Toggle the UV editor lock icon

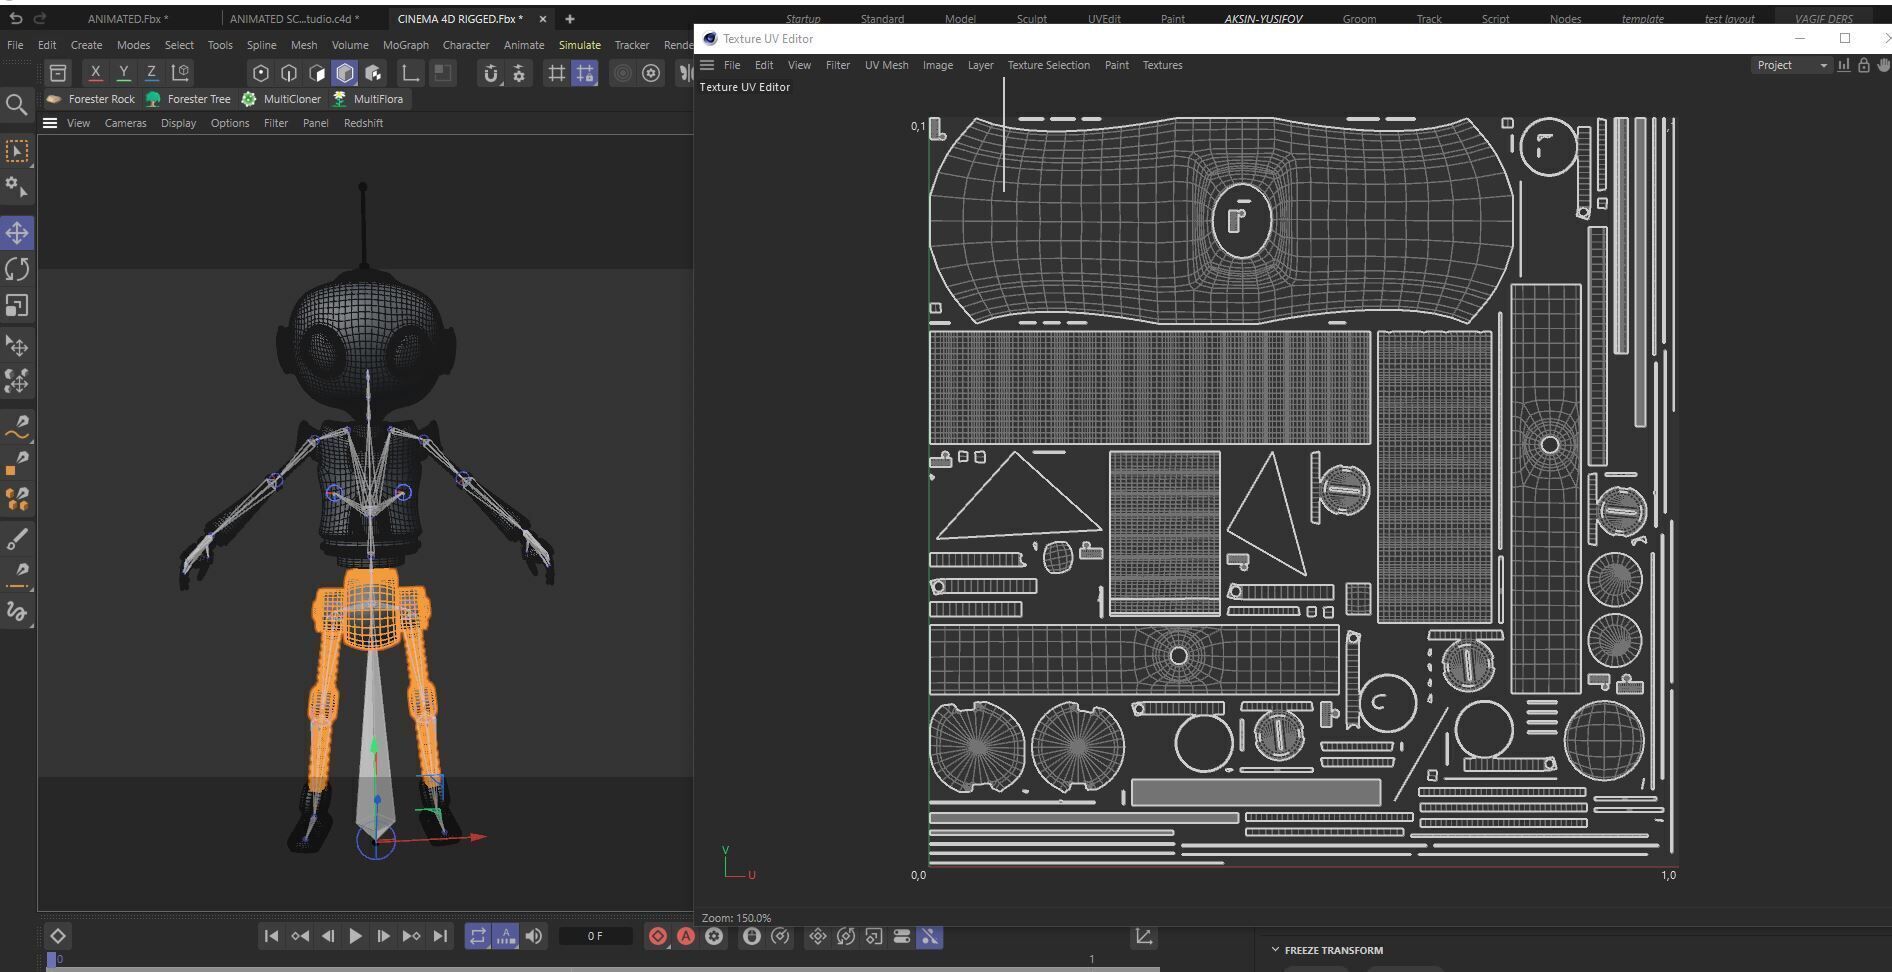click(1864, 65)
